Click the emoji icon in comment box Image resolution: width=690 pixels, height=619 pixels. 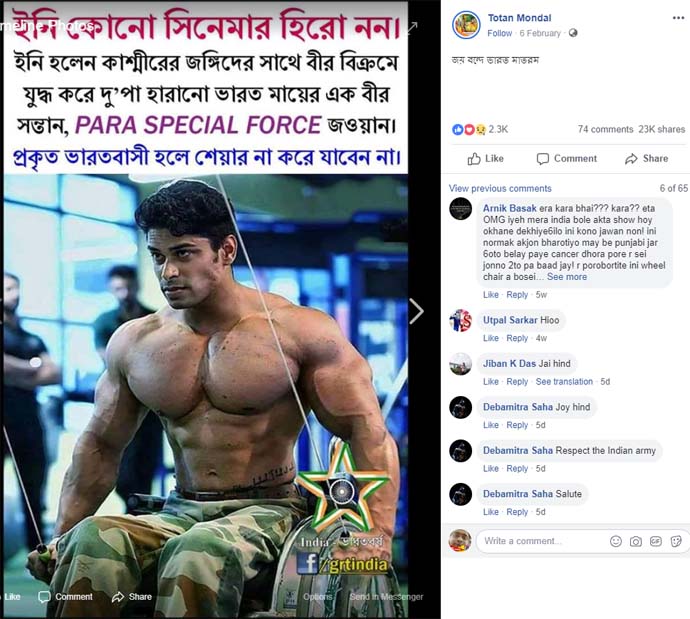pyautogui.click(x=616, y=541)
